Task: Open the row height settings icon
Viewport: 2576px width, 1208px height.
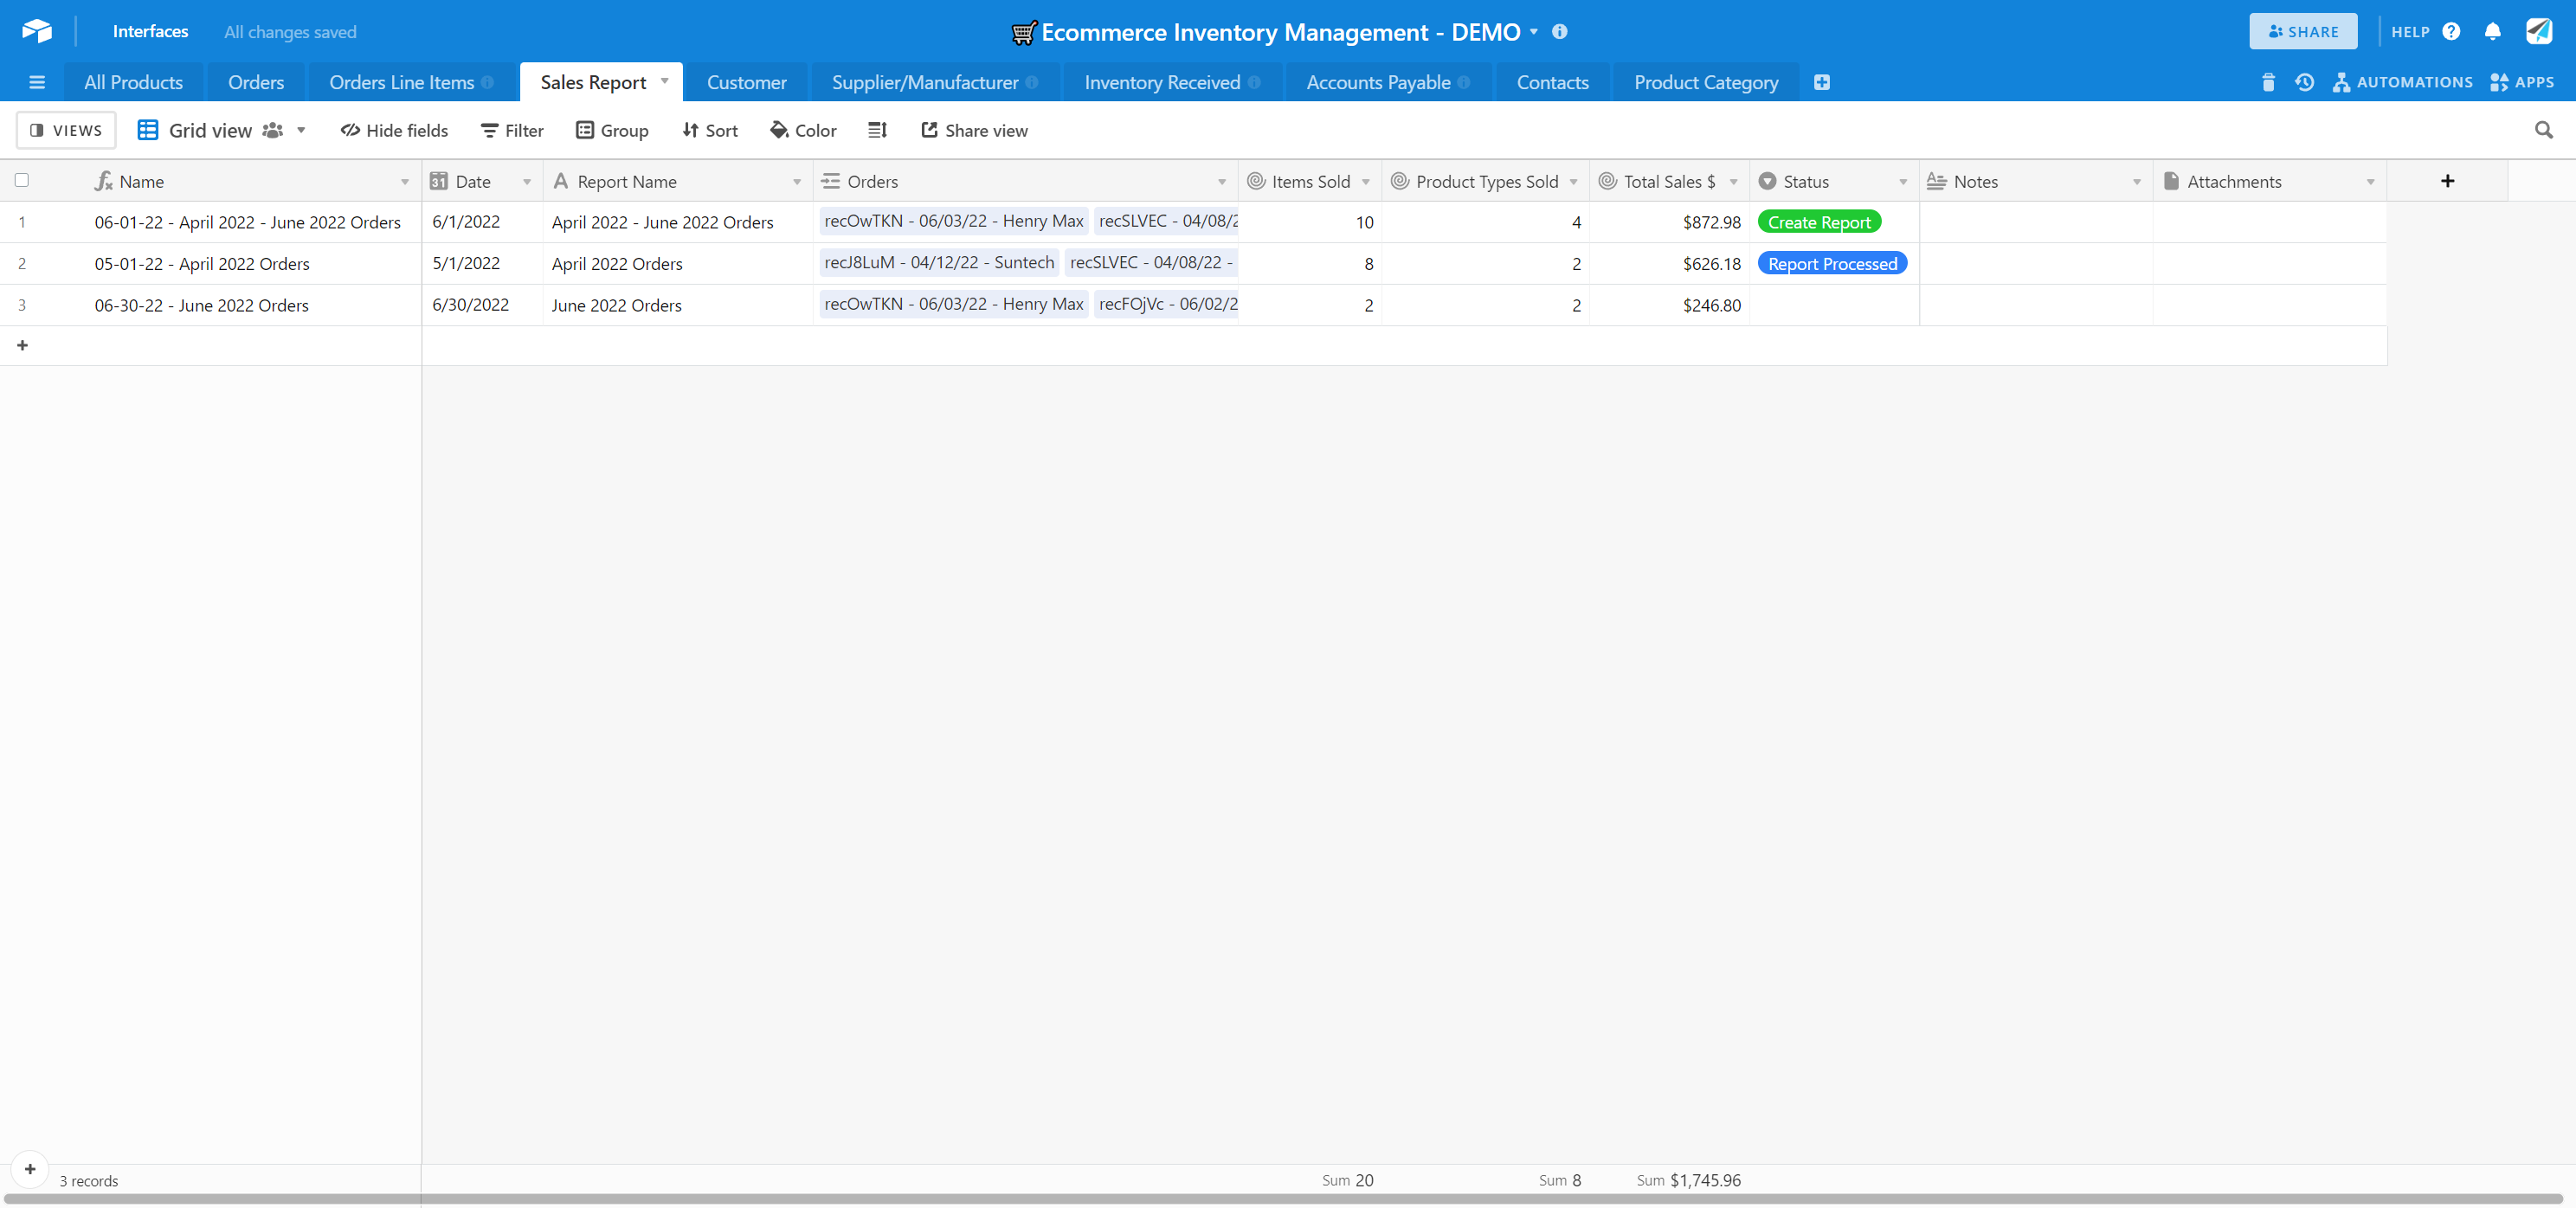Action: click(877, 130)
